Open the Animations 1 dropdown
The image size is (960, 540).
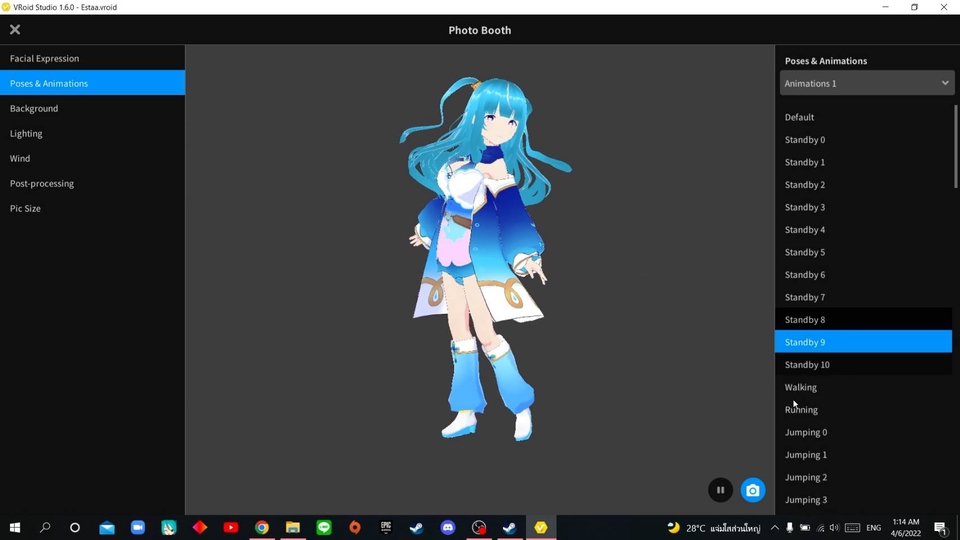point(866,83)
